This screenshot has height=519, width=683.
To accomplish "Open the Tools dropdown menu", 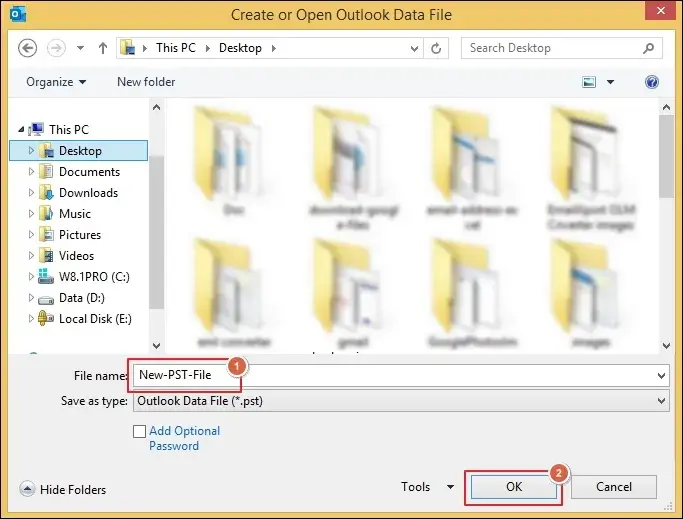I will [x=427, y=486].
